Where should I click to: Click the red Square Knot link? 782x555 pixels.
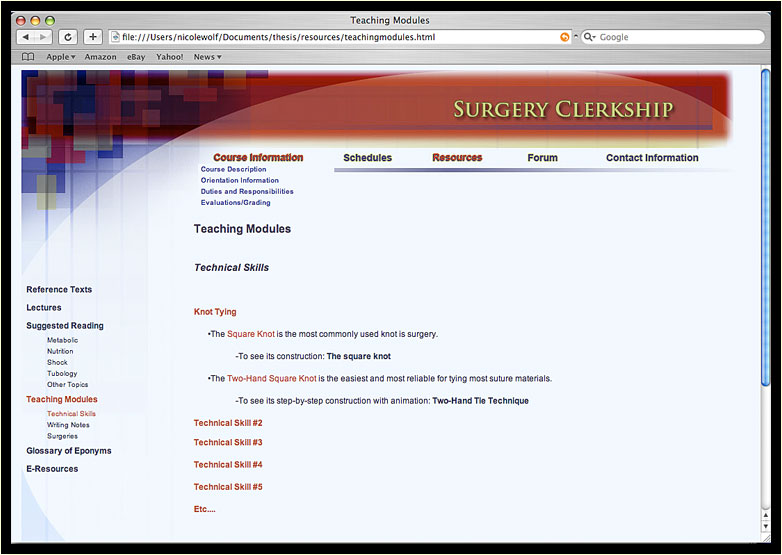(x=251, y=334)
